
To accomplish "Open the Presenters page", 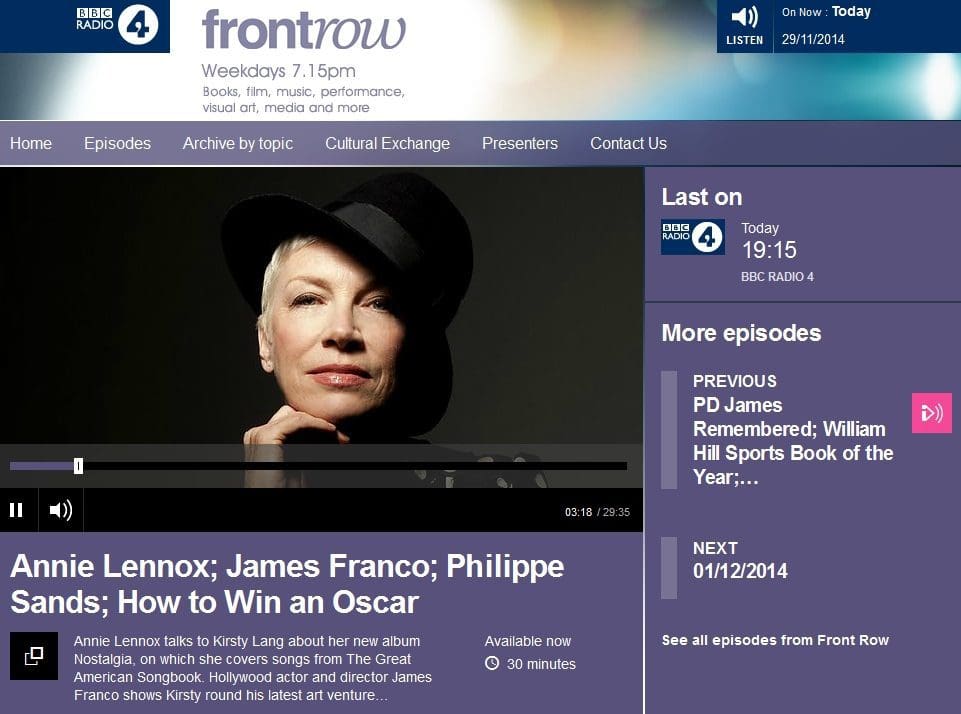I will click(520, 143).
